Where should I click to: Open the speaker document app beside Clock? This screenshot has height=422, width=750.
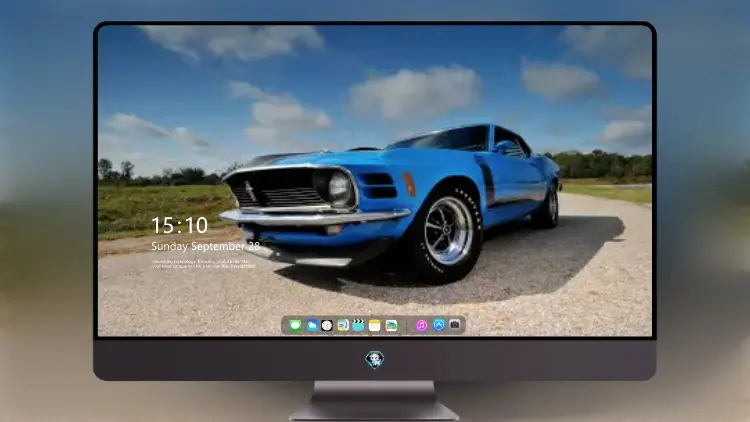coord(342,325)
